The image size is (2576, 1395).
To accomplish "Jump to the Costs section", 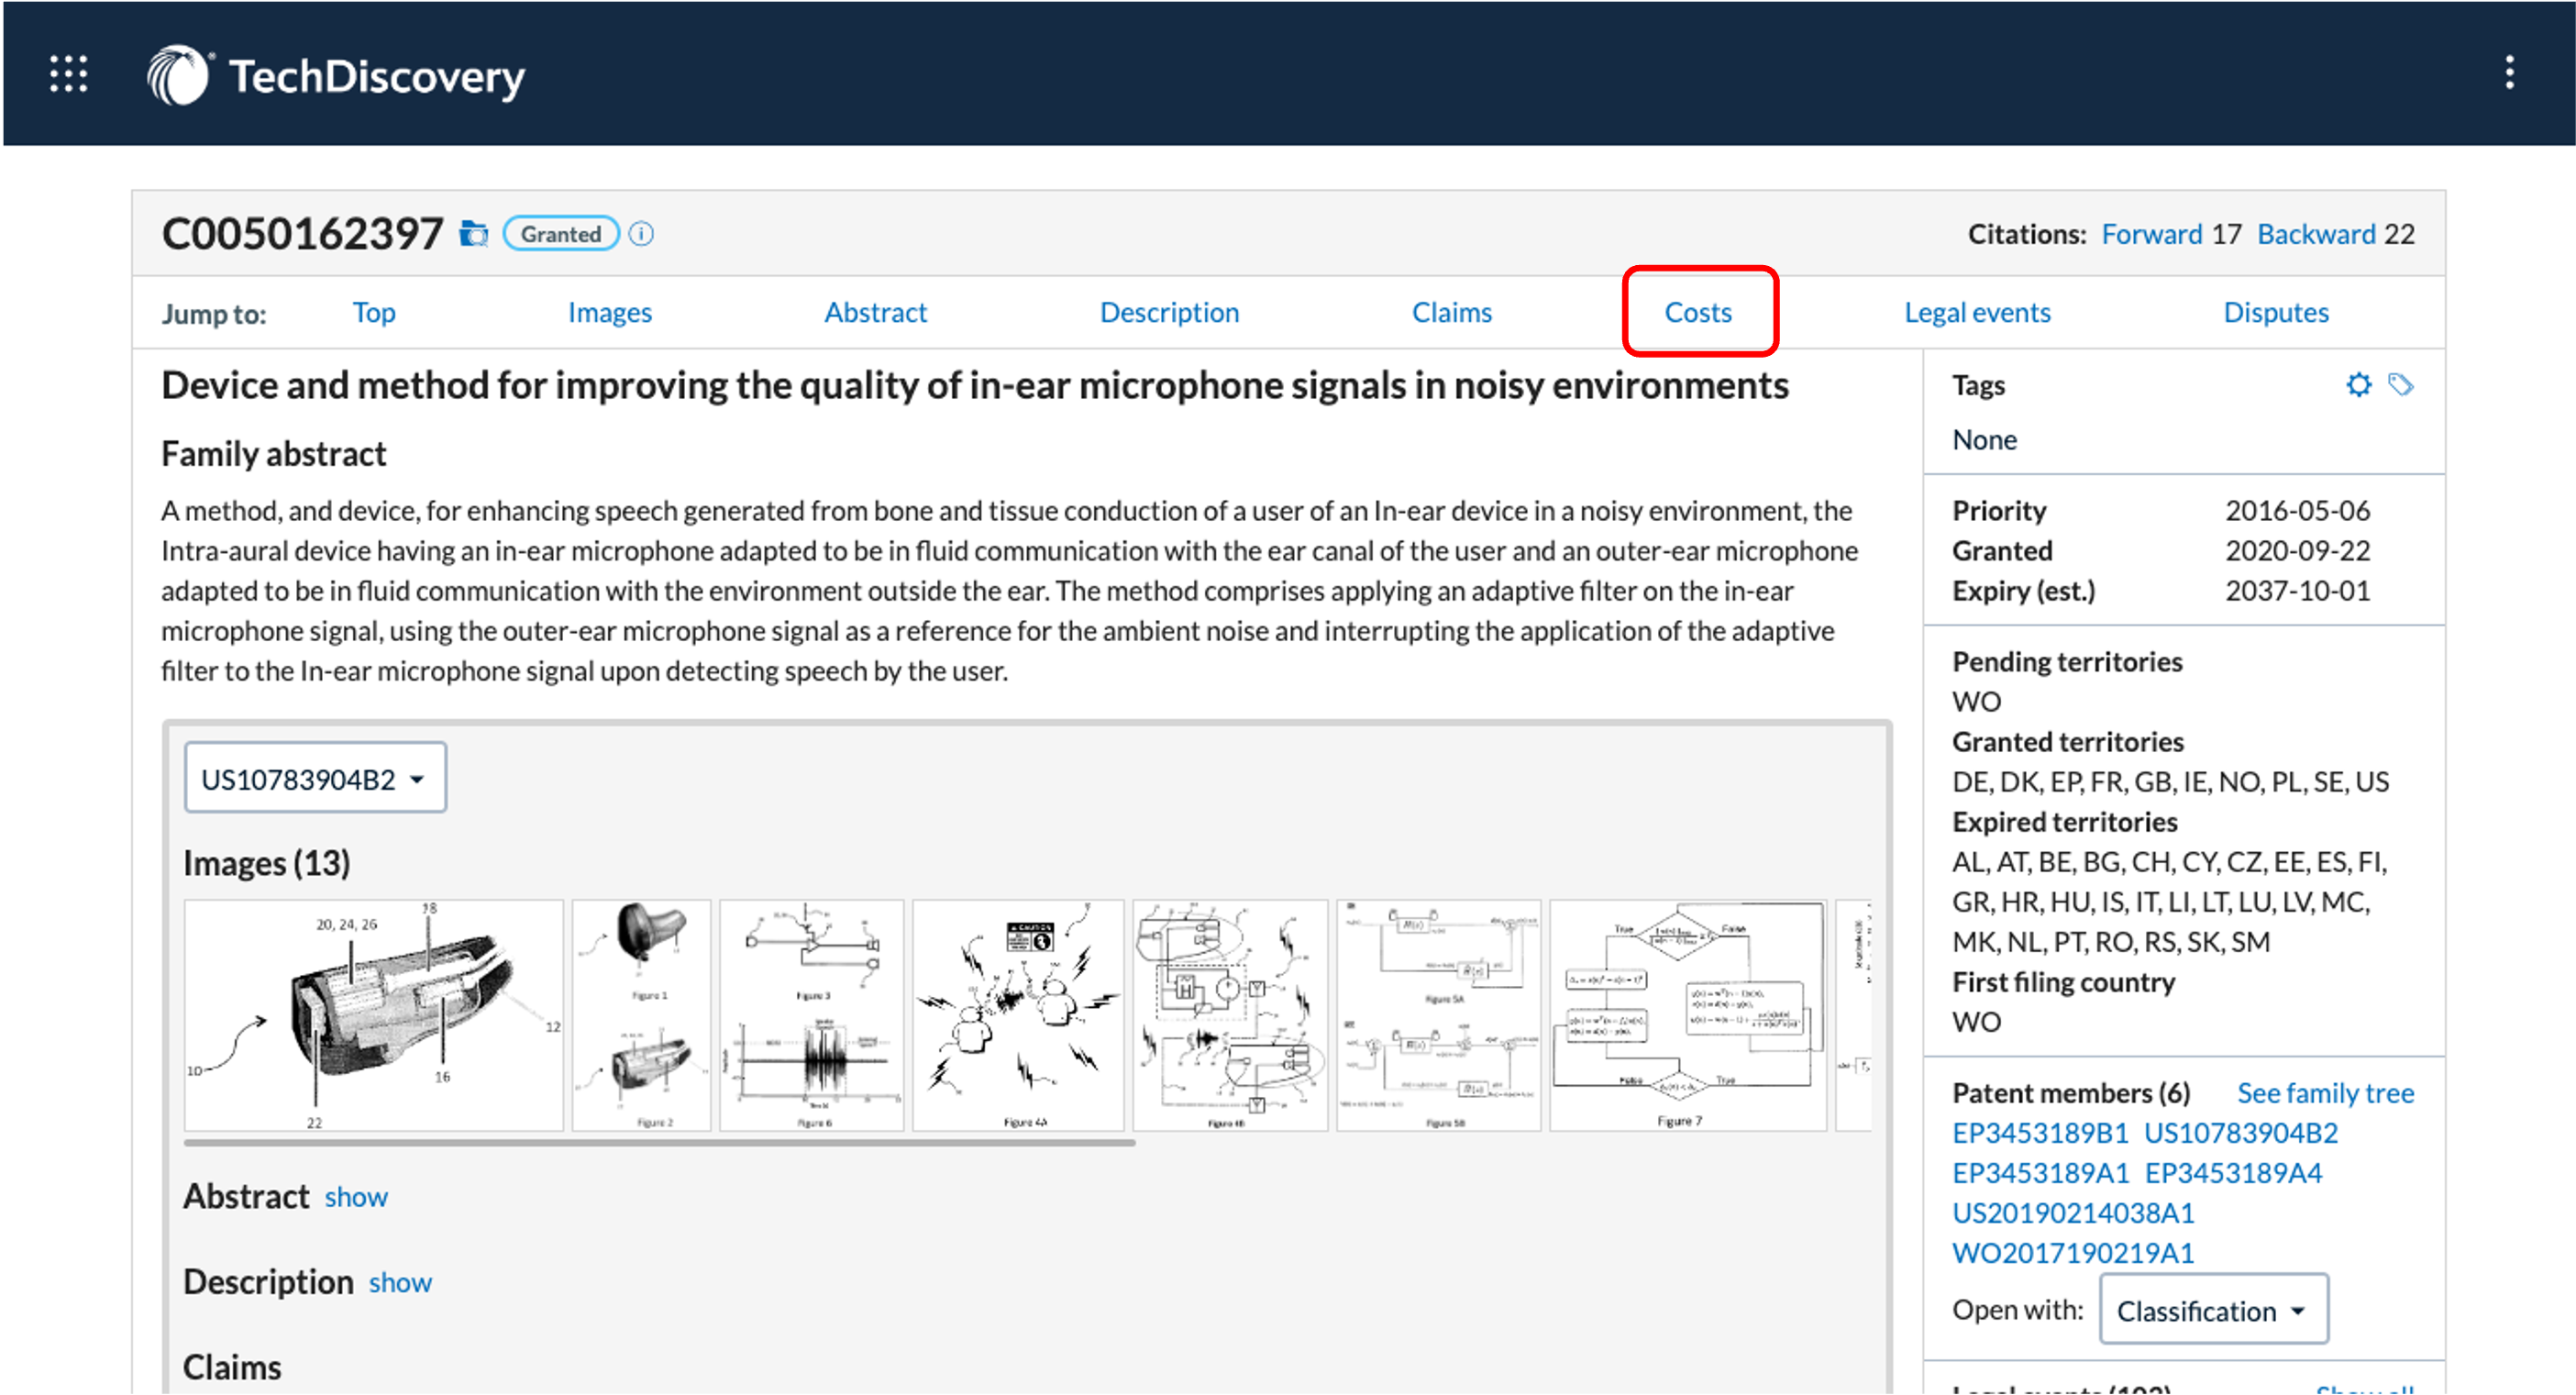I will coord(1698,312).
